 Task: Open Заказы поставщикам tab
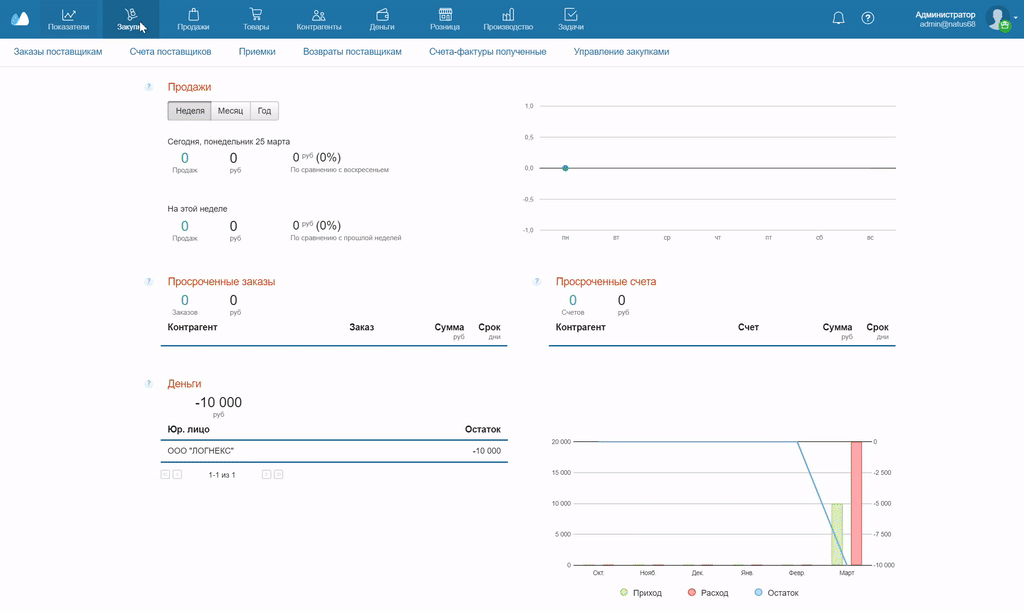coord(58,51)
